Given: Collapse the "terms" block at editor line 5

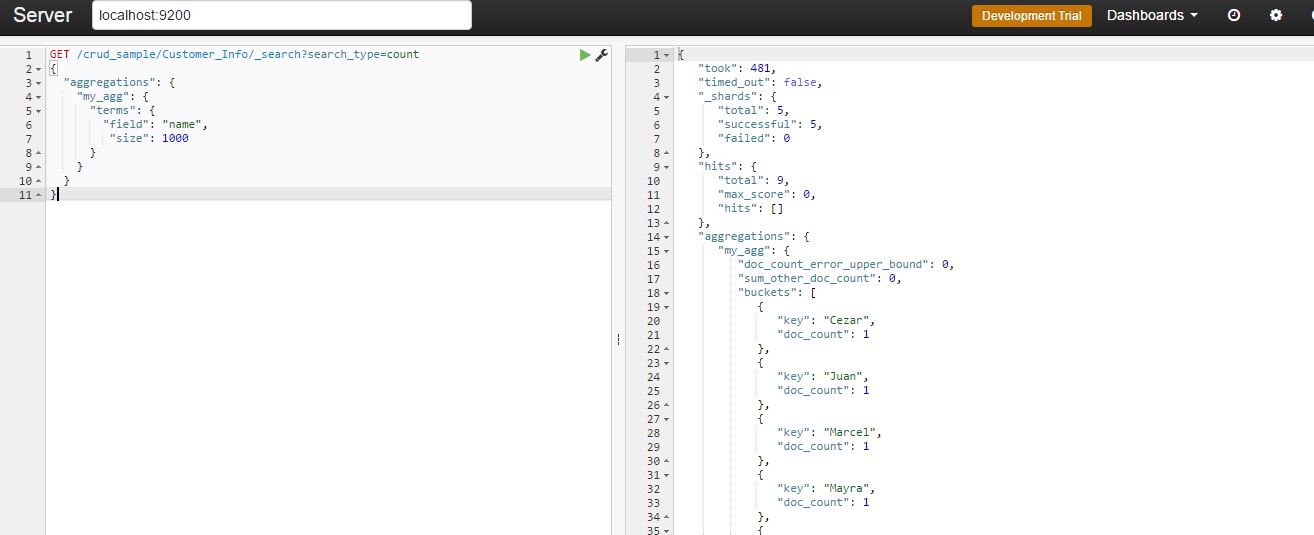Looking at the screenshot, I should pyautogui.click(x=38, y=111).
